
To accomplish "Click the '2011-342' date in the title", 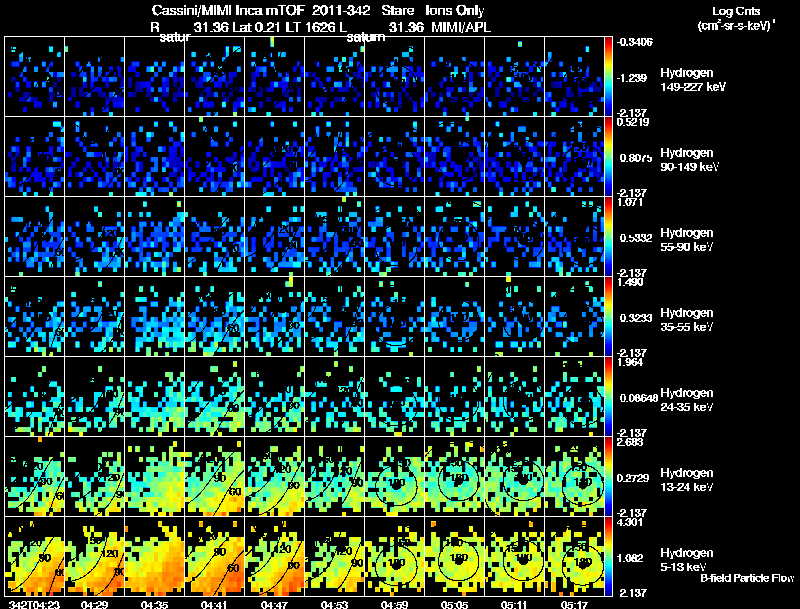I will tap(341, 10).
